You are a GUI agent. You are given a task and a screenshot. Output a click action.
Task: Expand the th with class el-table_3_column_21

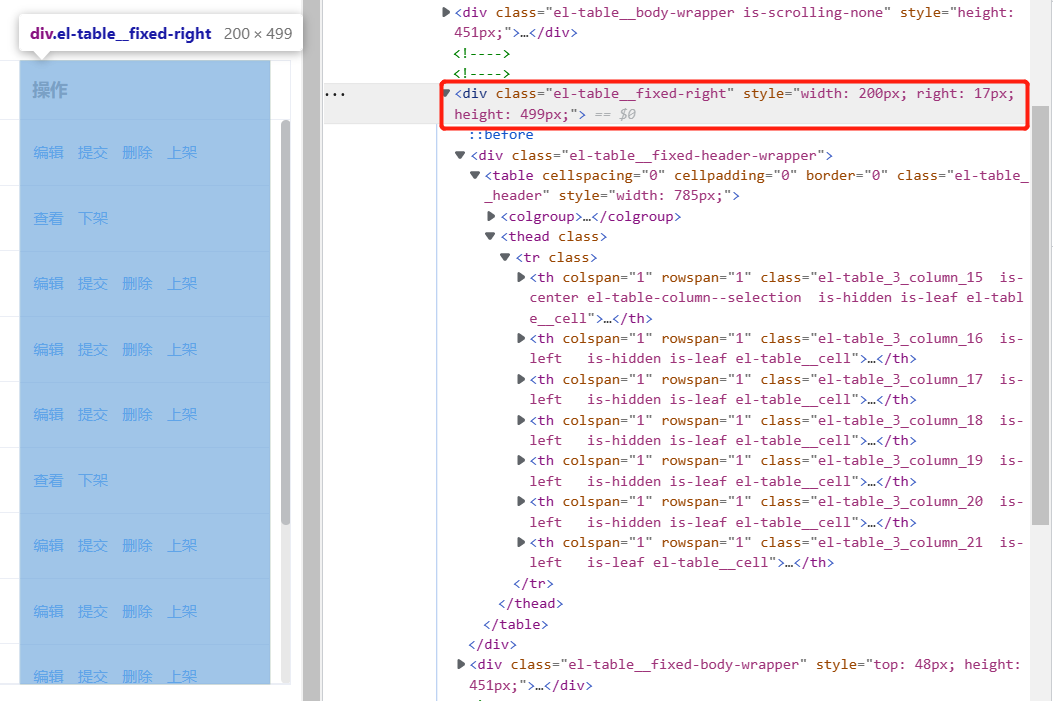point(520,542)
